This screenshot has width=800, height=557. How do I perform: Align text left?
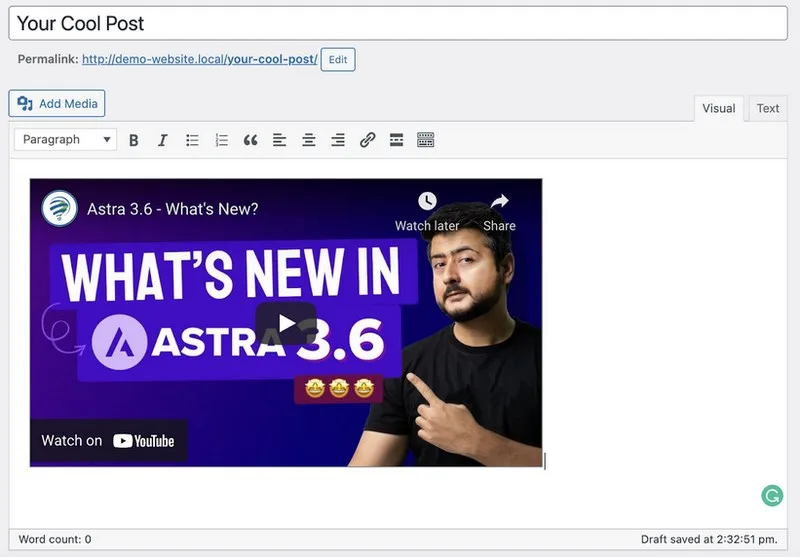[279, 140]
